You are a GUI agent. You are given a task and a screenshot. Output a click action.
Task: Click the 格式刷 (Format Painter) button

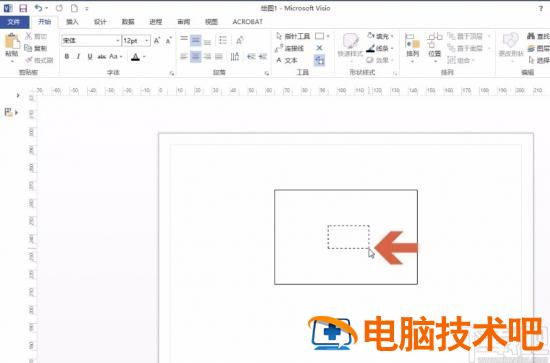coord(40,60)
